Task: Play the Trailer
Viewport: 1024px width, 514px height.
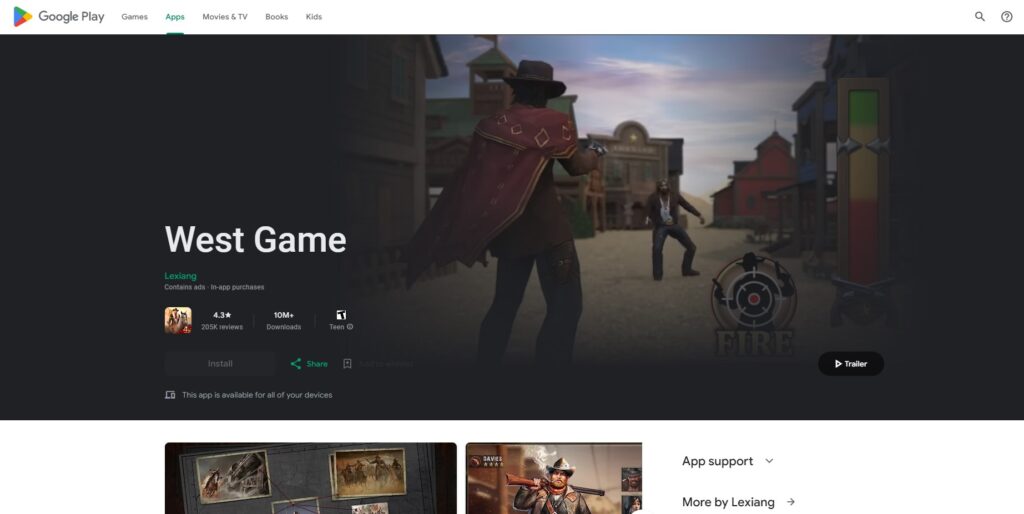Action: [x=851, y=364]
